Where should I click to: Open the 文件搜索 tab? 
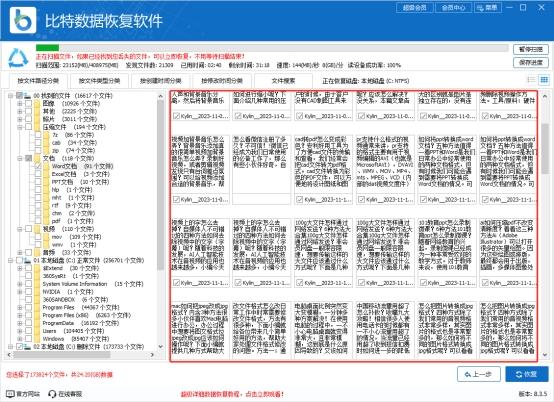pyautogui.click(x=283, y=81)
